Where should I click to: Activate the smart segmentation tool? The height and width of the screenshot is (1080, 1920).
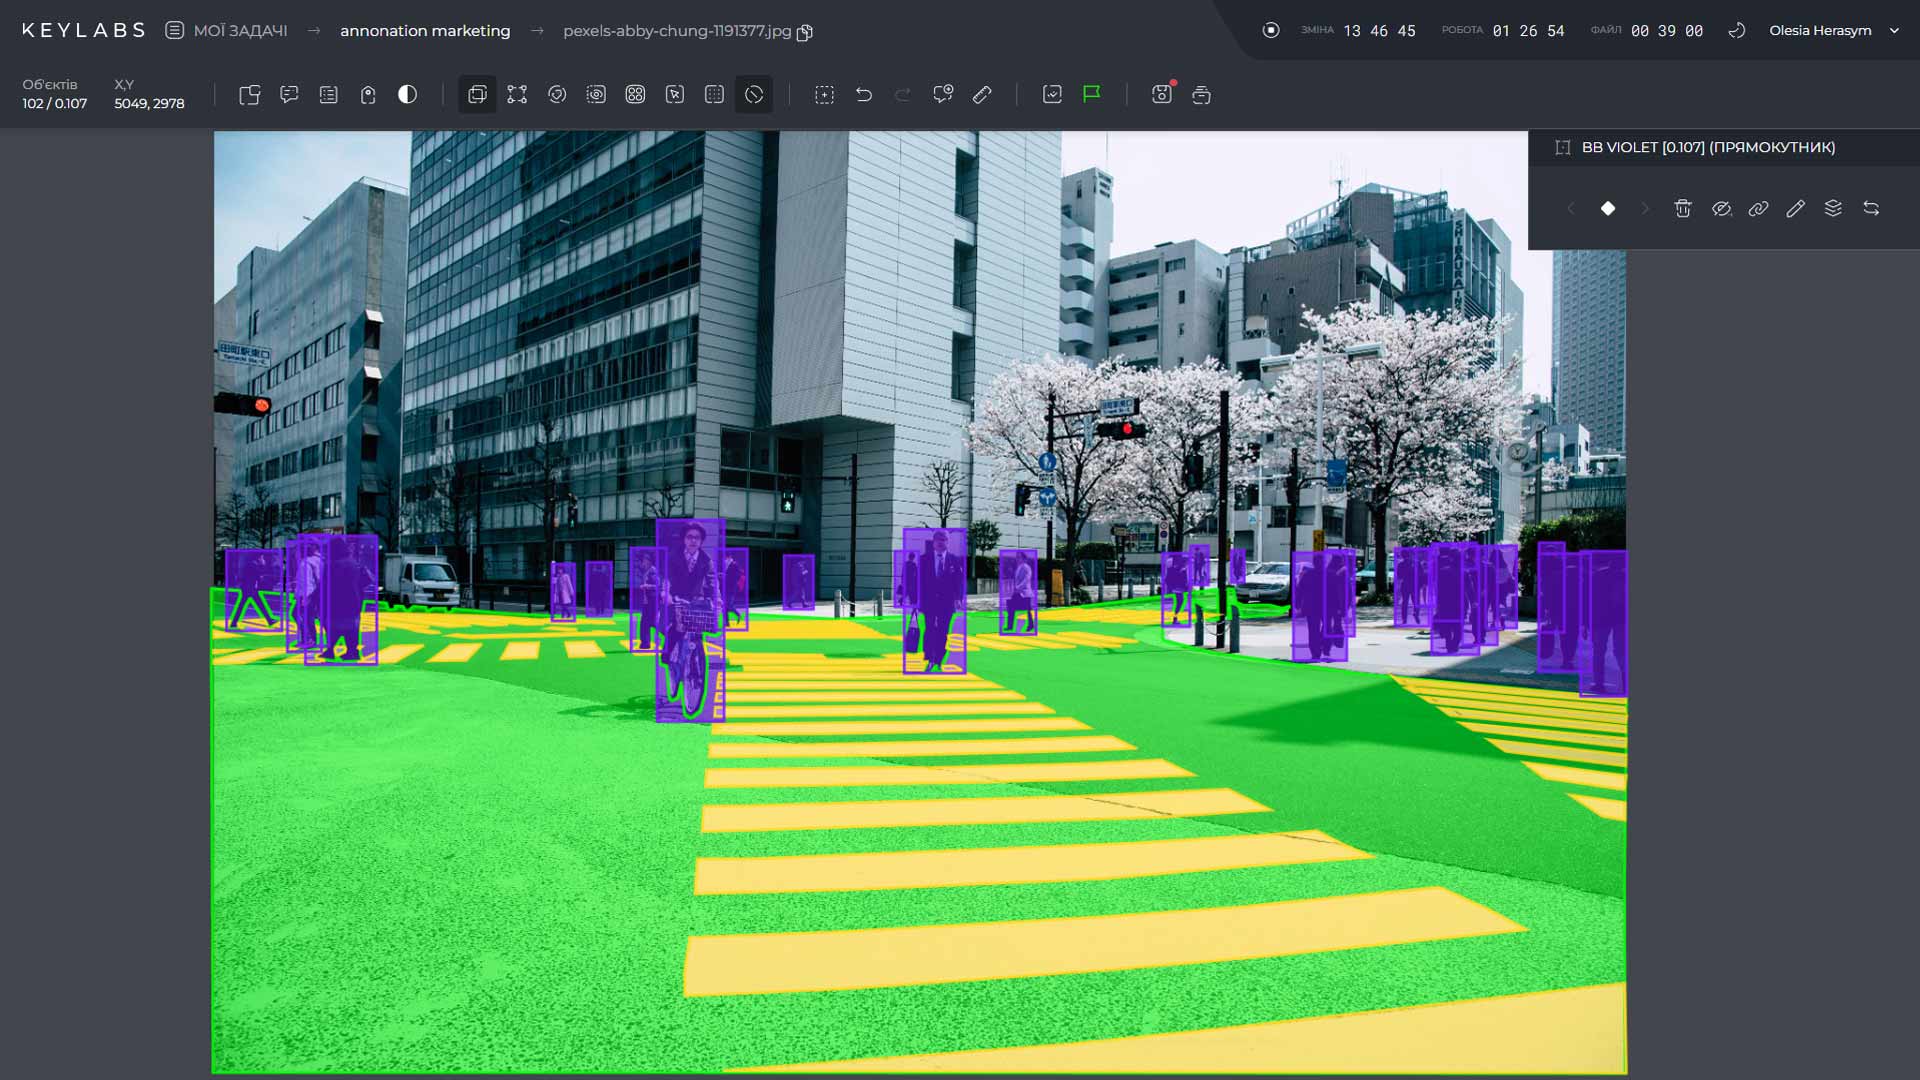tap(557, 95)
